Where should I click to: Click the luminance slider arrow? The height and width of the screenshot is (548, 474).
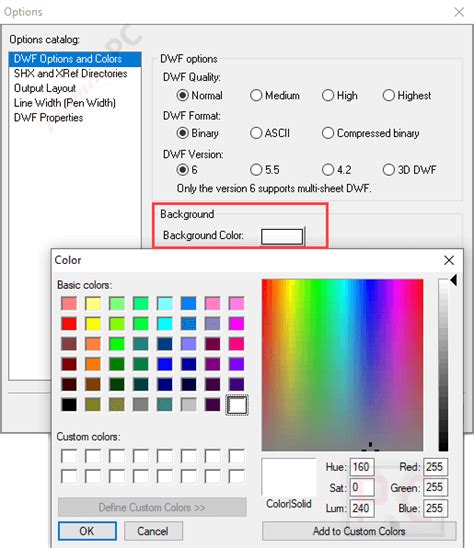(x=454, y=280)
